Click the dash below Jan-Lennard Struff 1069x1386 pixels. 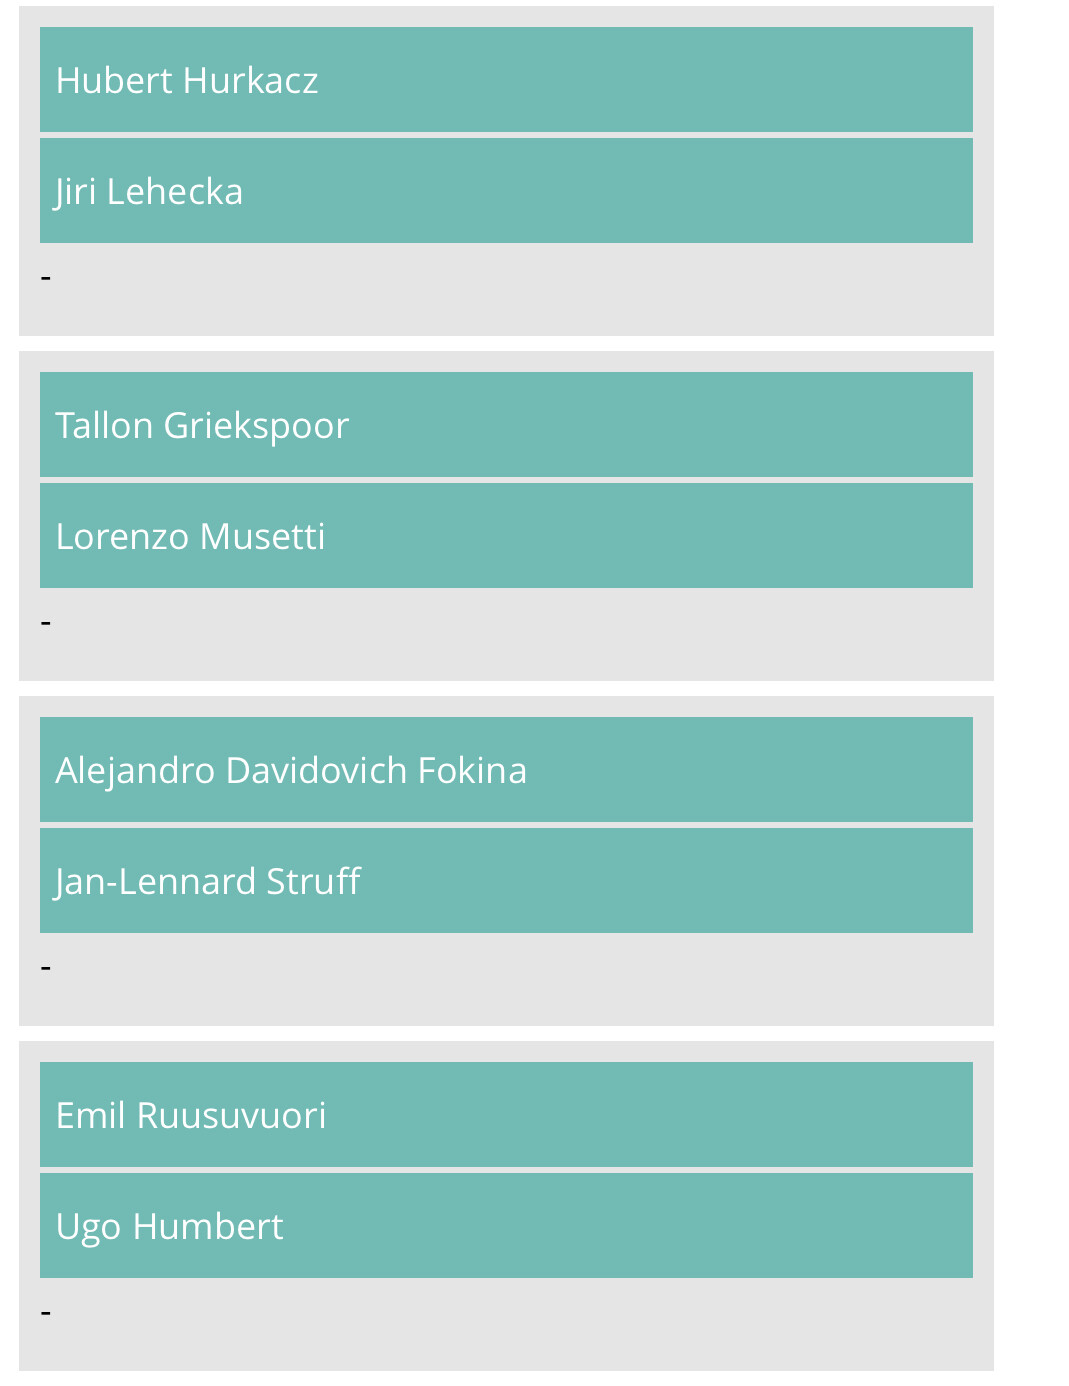[46, 967]
